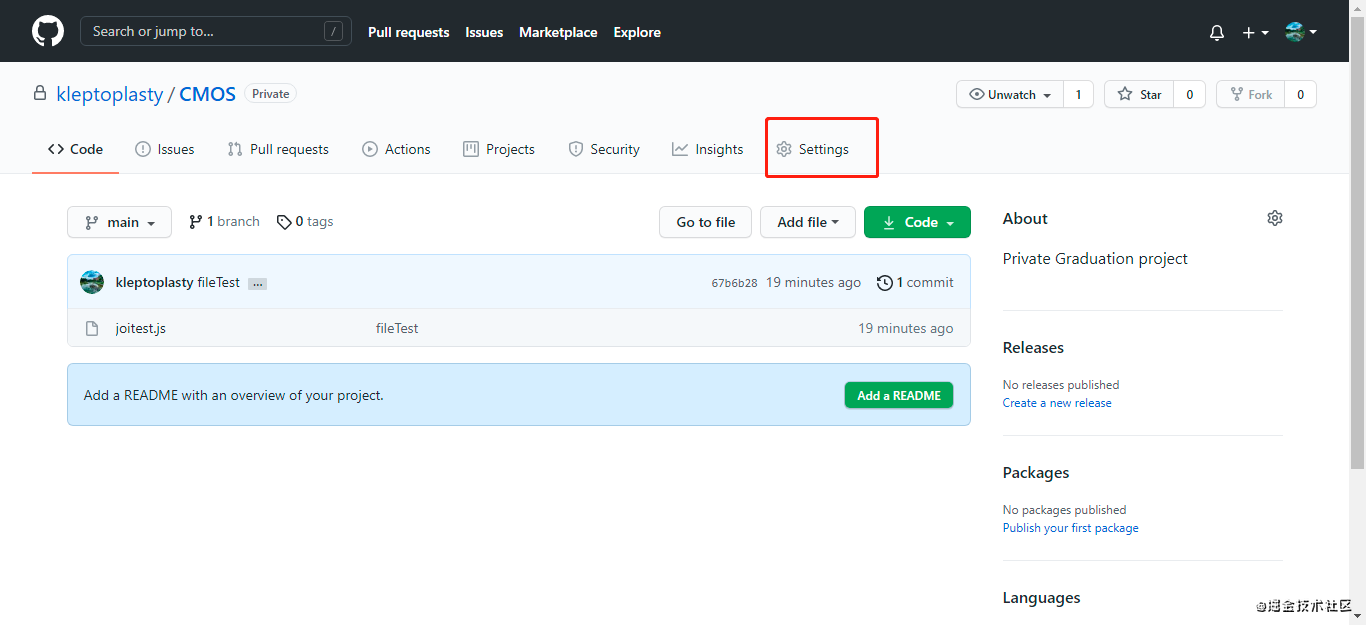
Task: Open the Insights tab
Action: tap(708, 149)
